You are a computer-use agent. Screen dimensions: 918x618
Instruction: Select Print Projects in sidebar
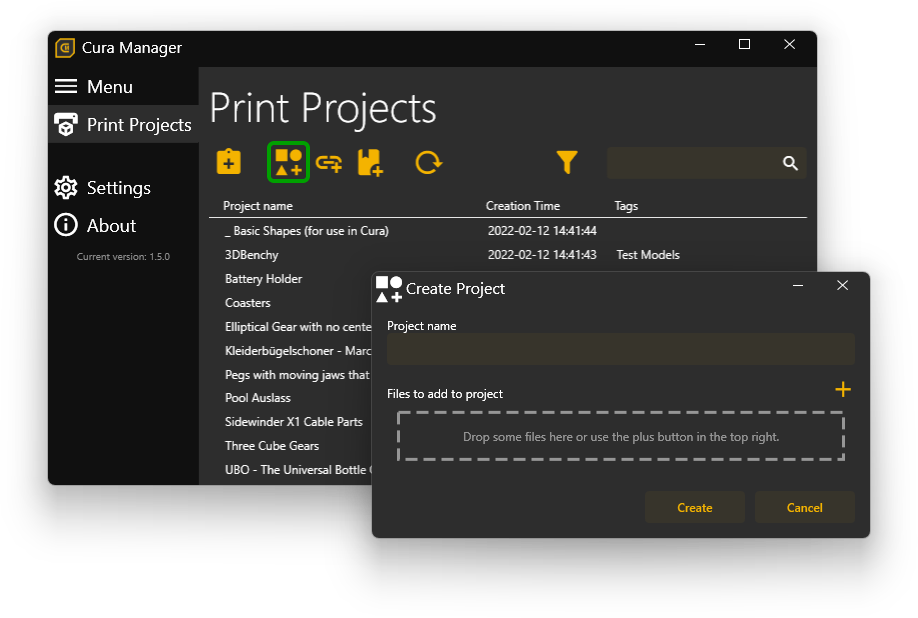pyautogui.click(x=124, y=125)
